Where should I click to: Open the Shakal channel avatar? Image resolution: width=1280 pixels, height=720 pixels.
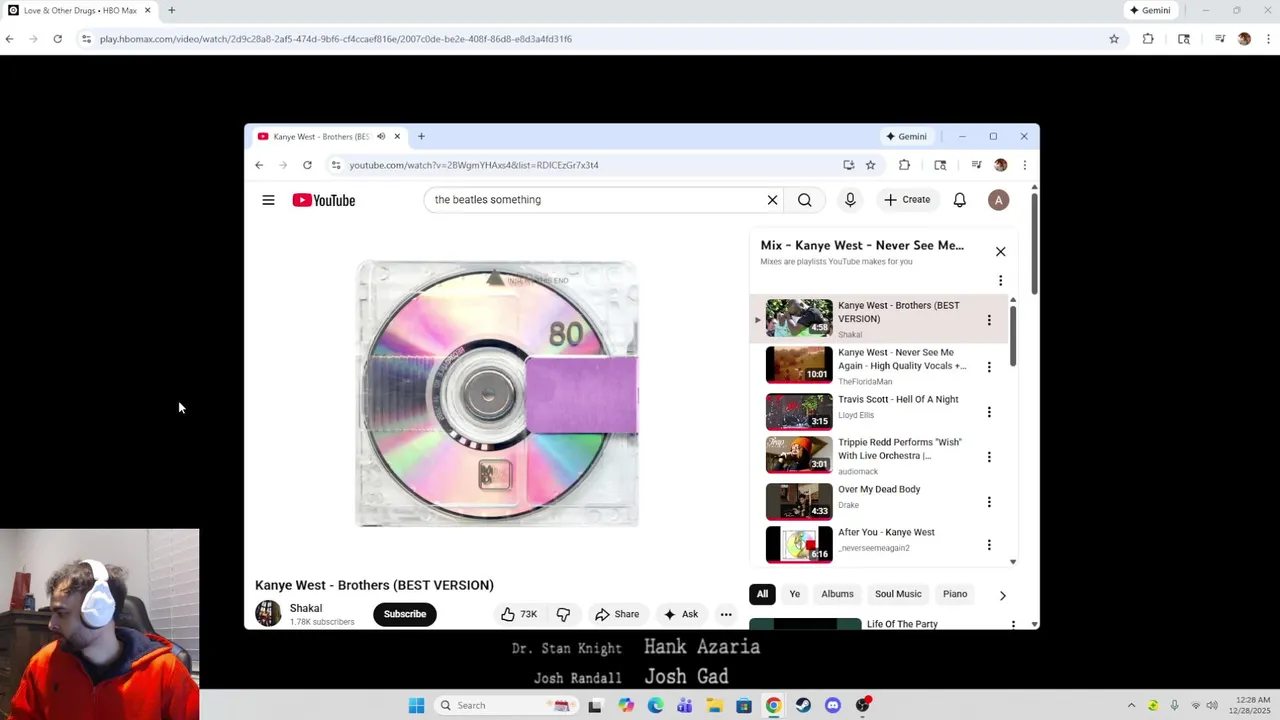(x=268, y=614)
